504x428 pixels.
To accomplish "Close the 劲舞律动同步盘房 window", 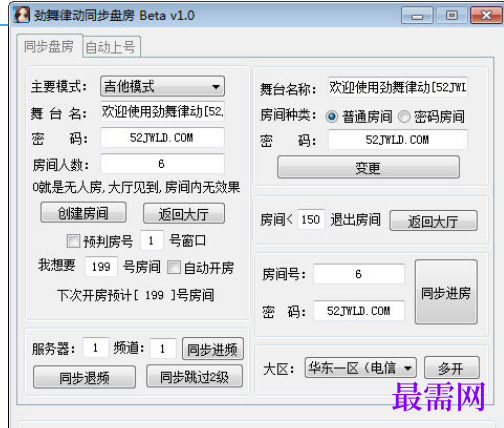I will (486, 15).
